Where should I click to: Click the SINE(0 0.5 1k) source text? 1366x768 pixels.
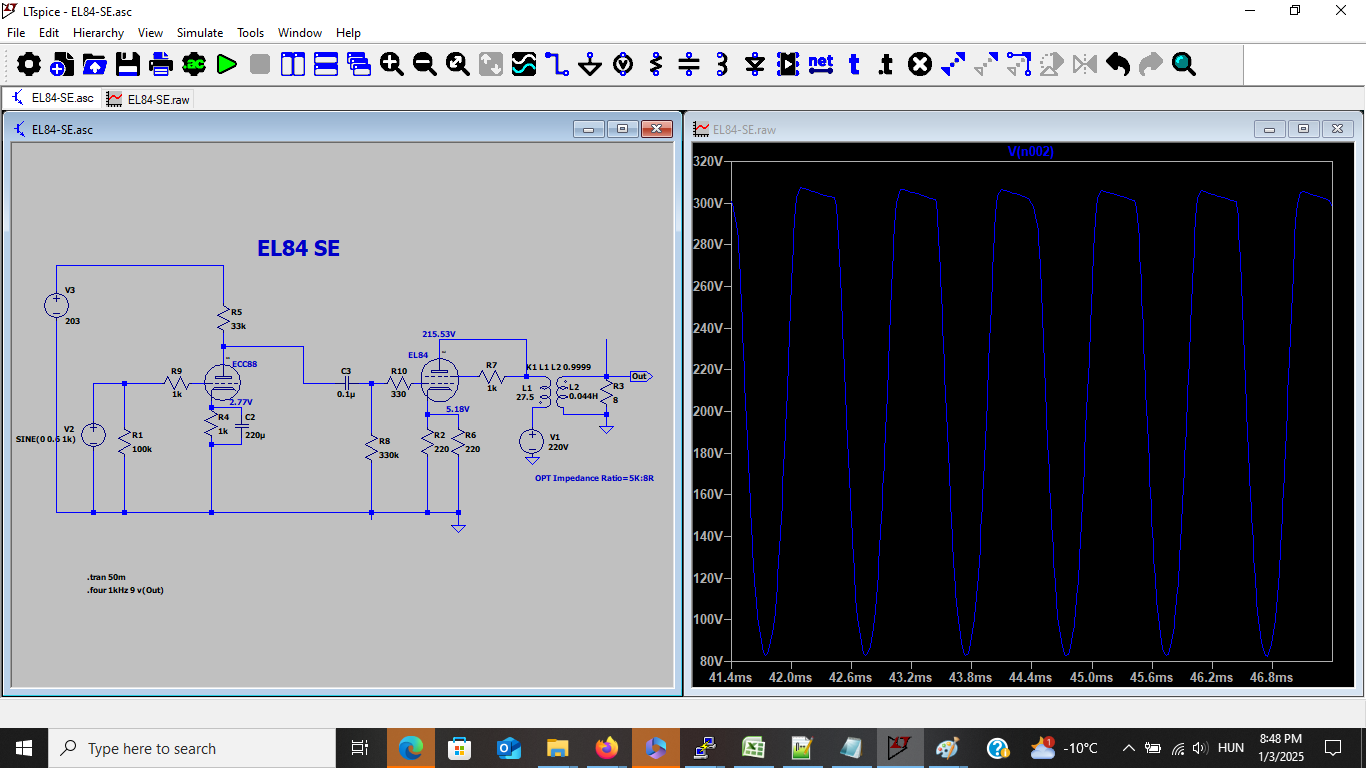[46, 439]
